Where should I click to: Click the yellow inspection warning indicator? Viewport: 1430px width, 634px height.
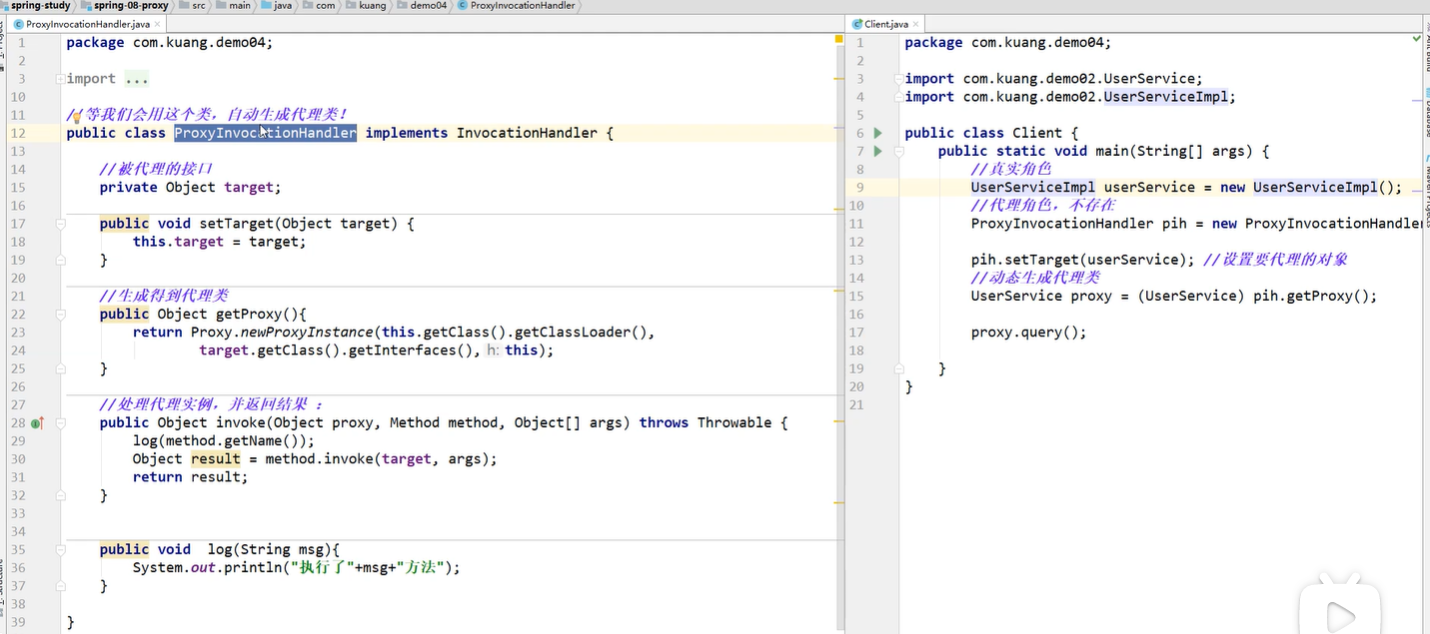click(839, 40)
